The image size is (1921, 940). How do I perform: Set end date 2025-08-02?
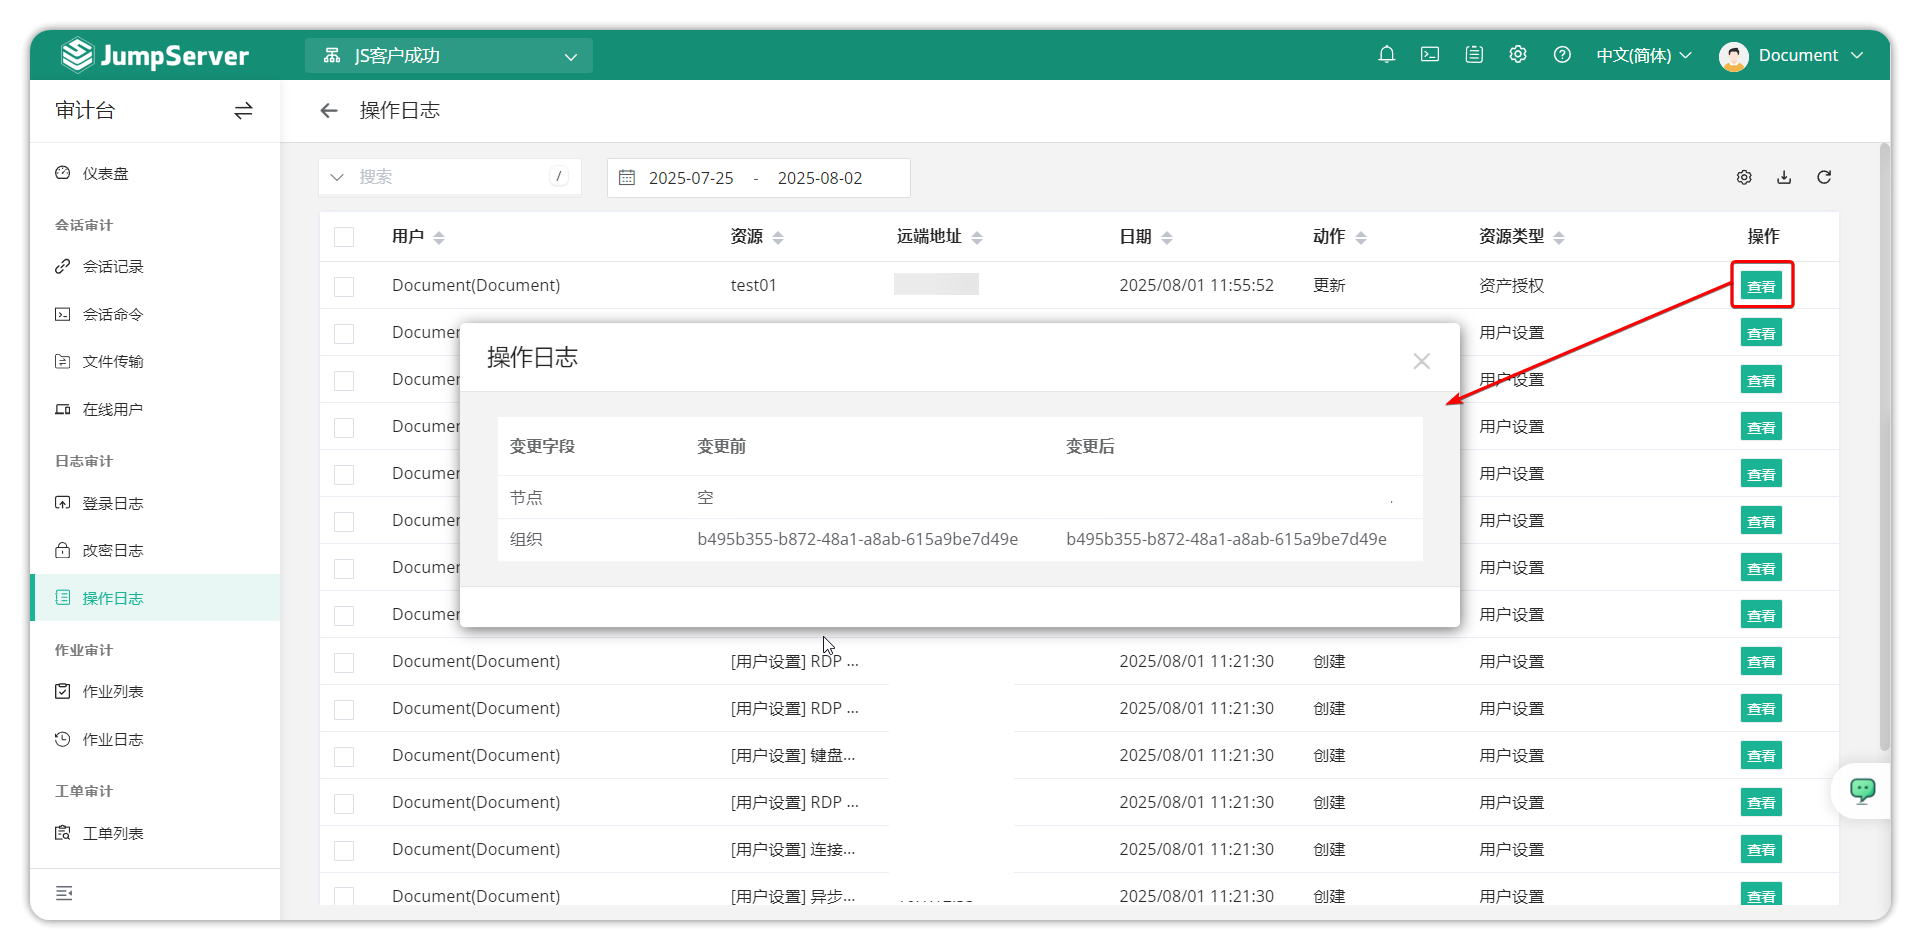[820, 178]
